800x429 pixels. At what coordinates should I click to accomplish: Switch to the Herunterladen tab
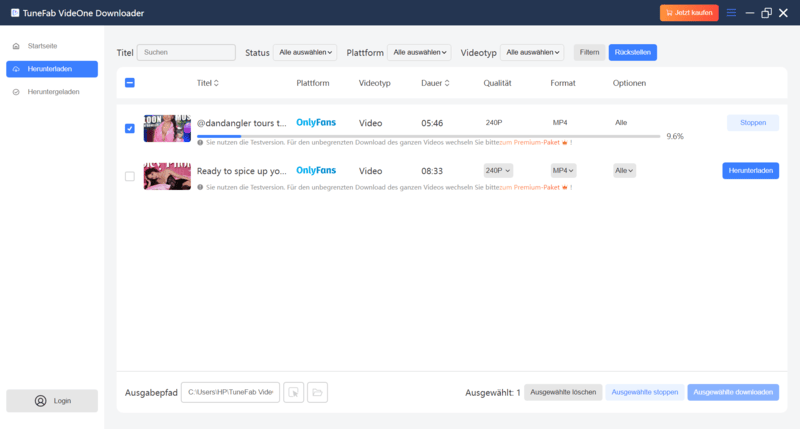(x=52, y=69)
